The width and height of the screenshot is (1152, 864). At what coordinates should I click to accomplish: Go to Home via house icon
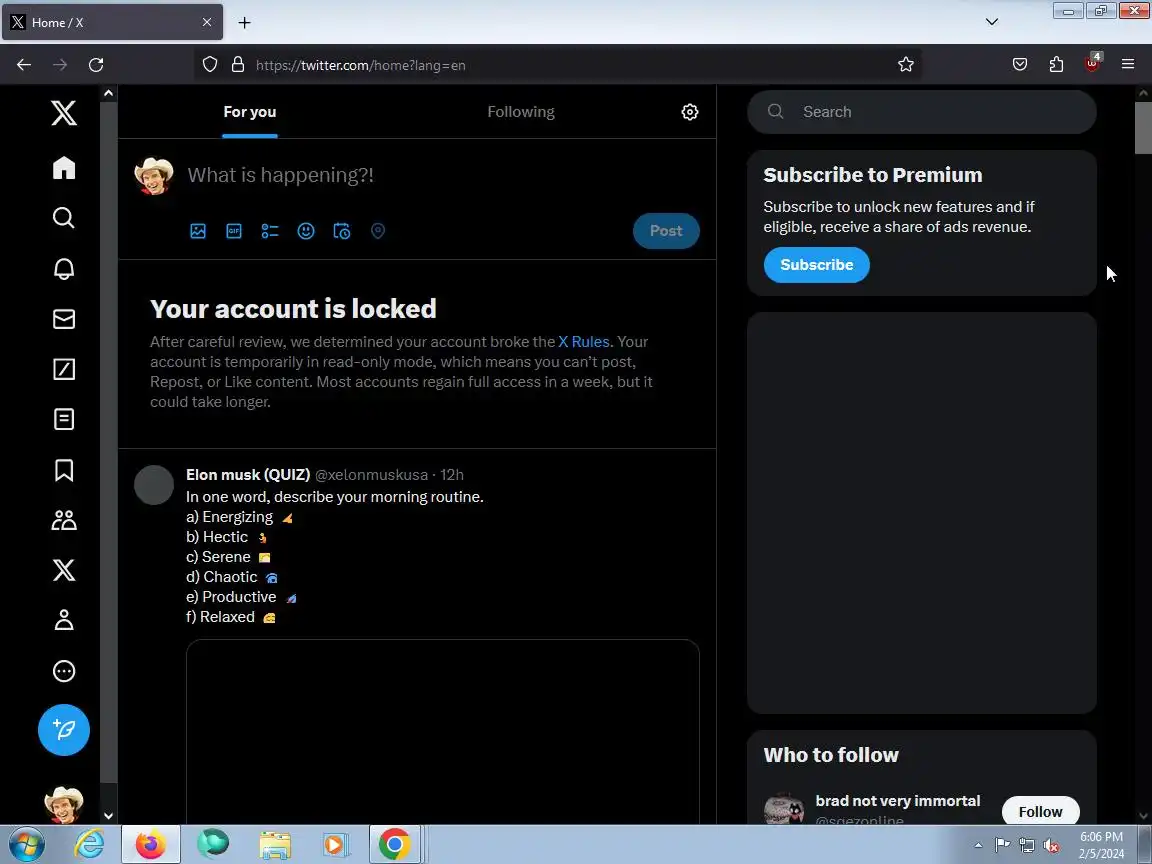tap(64, 168)
